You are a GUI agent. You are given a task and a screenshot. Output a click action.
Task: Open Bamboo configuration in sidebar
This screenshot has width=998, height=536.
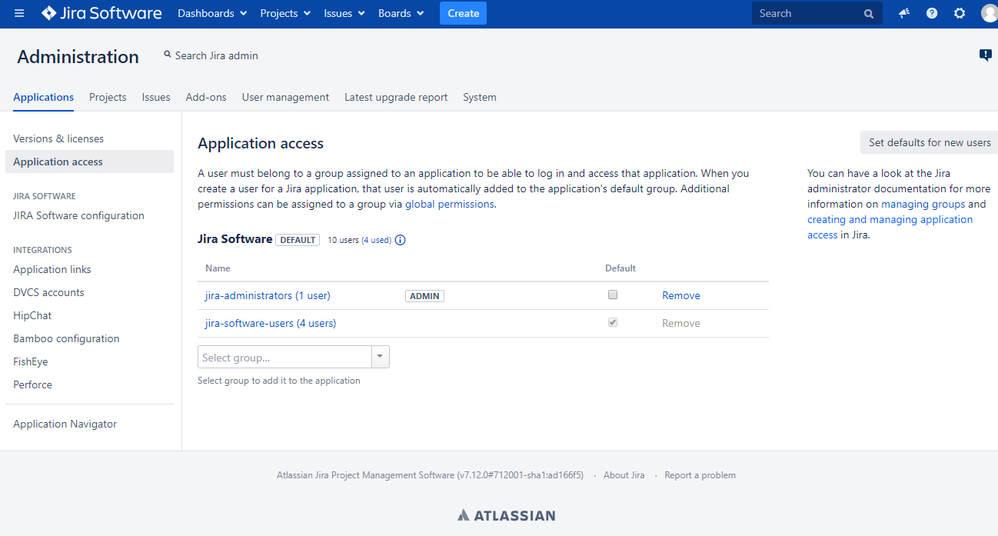[66, 339]
